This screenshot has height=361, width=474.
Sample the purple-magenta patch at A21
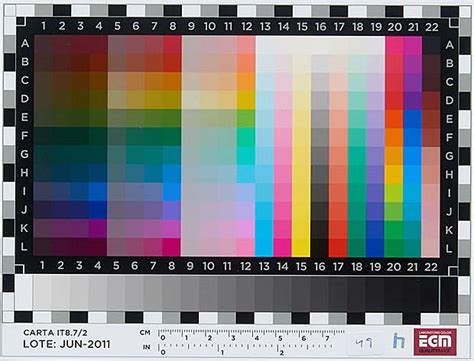[x=412, y=45]
